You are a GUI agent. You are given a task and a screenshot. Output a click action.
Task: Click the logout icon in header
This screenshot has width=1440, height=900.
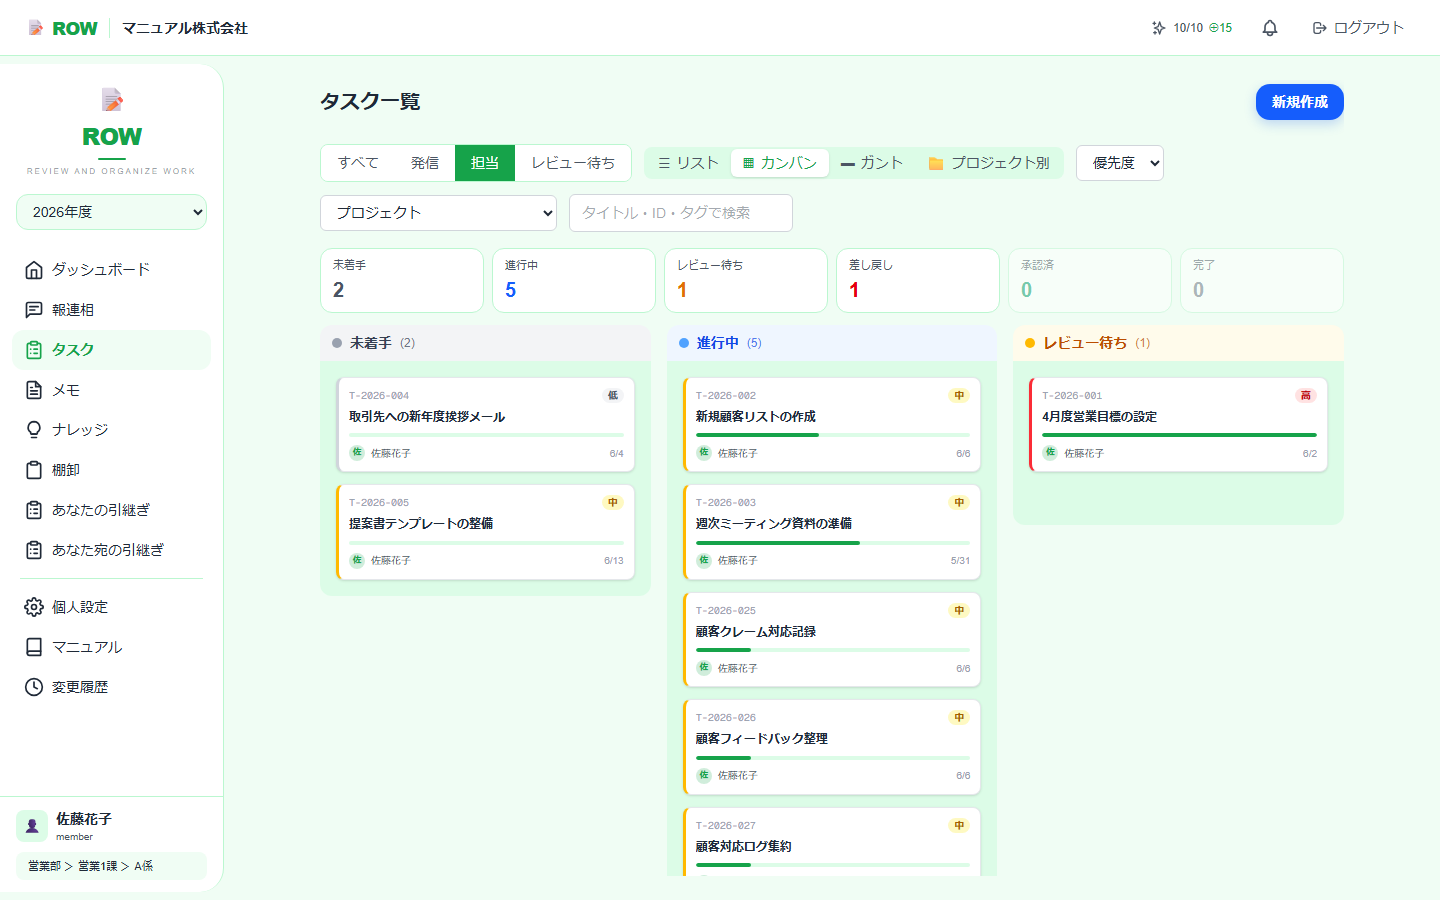click(x=1319, y=28)
